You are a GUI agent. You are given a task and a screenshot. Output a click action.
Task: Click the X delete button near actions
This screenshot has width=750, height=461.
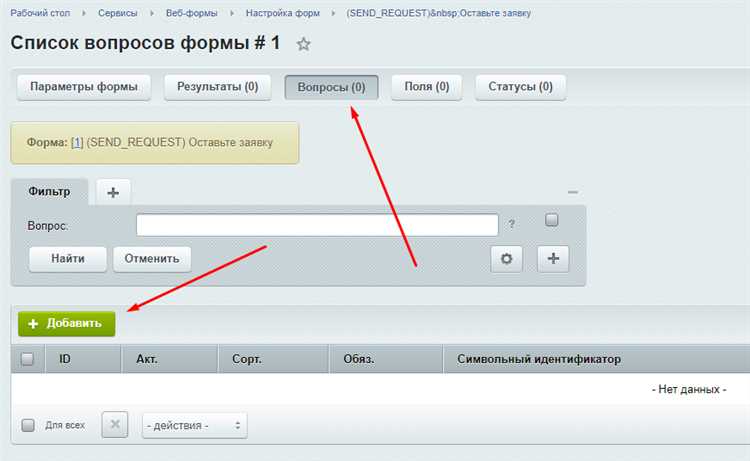coord(115,424)
